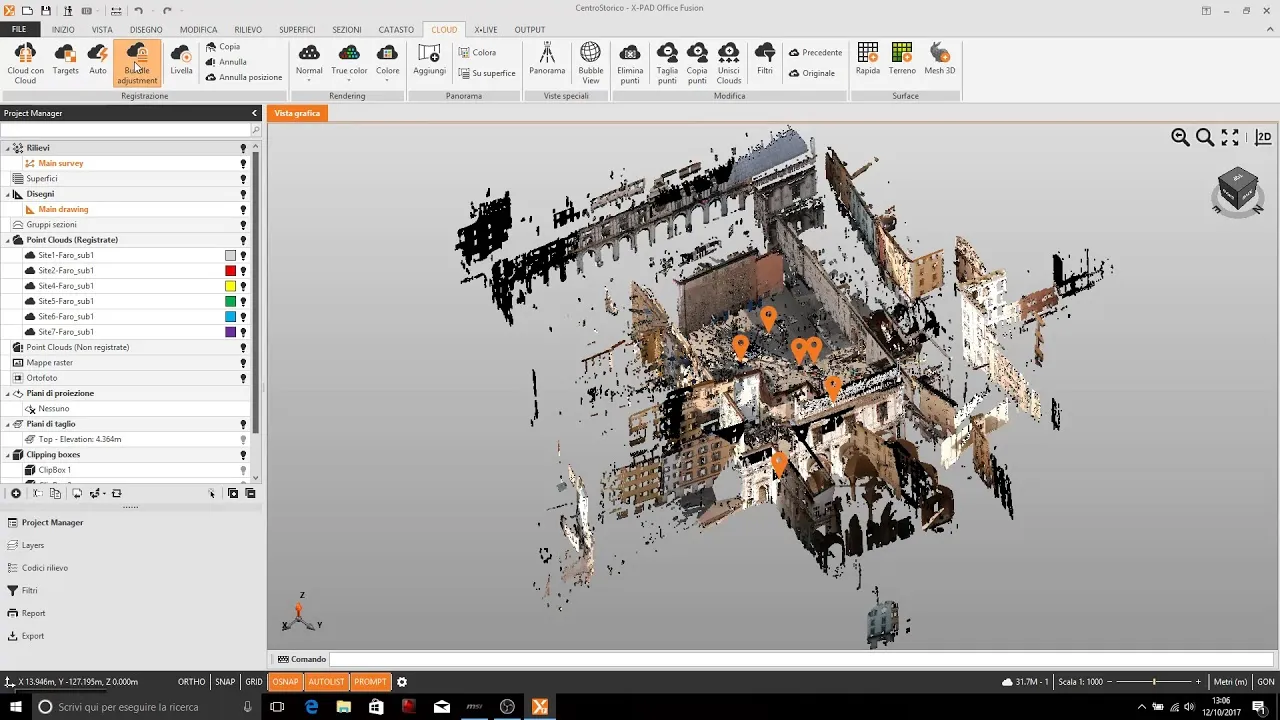Open the Cloud con Cloud registration tool
1280x720 pixels.
click(25, 61)
